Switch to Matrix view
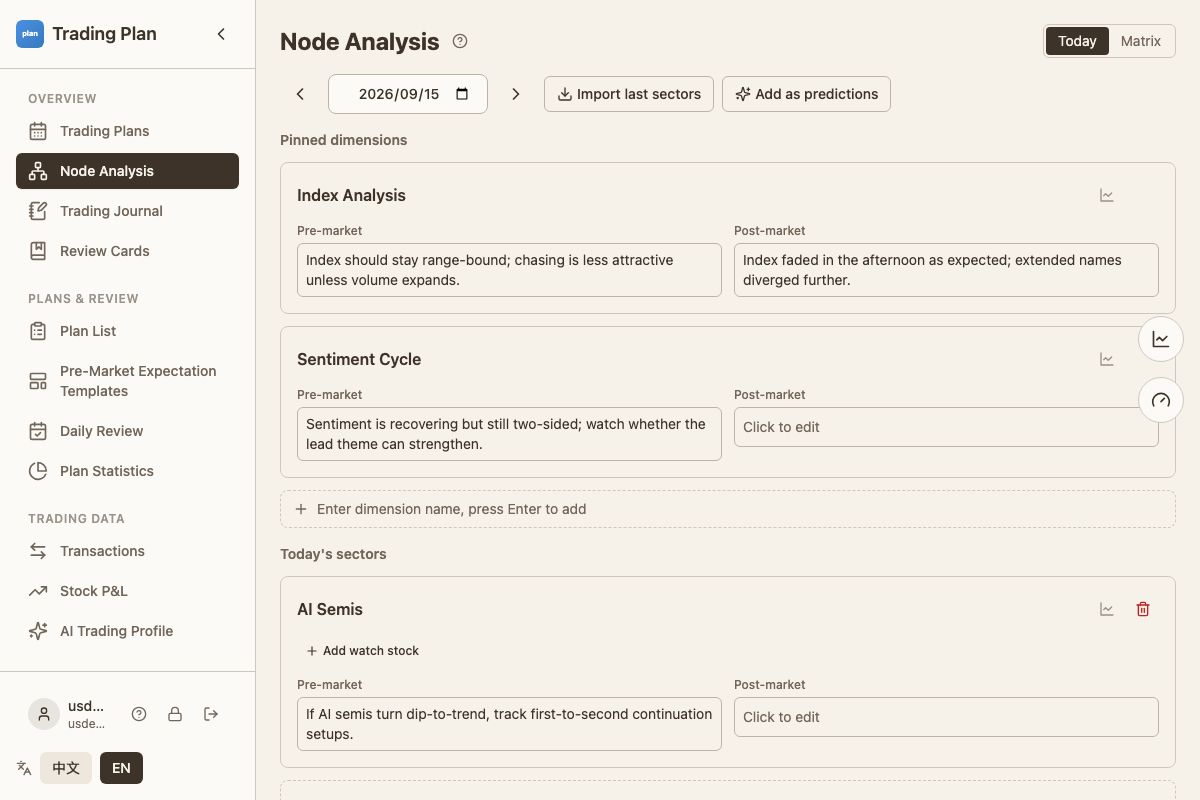This screenshot has height=800, width=1200. click(x=1141, y=41)
